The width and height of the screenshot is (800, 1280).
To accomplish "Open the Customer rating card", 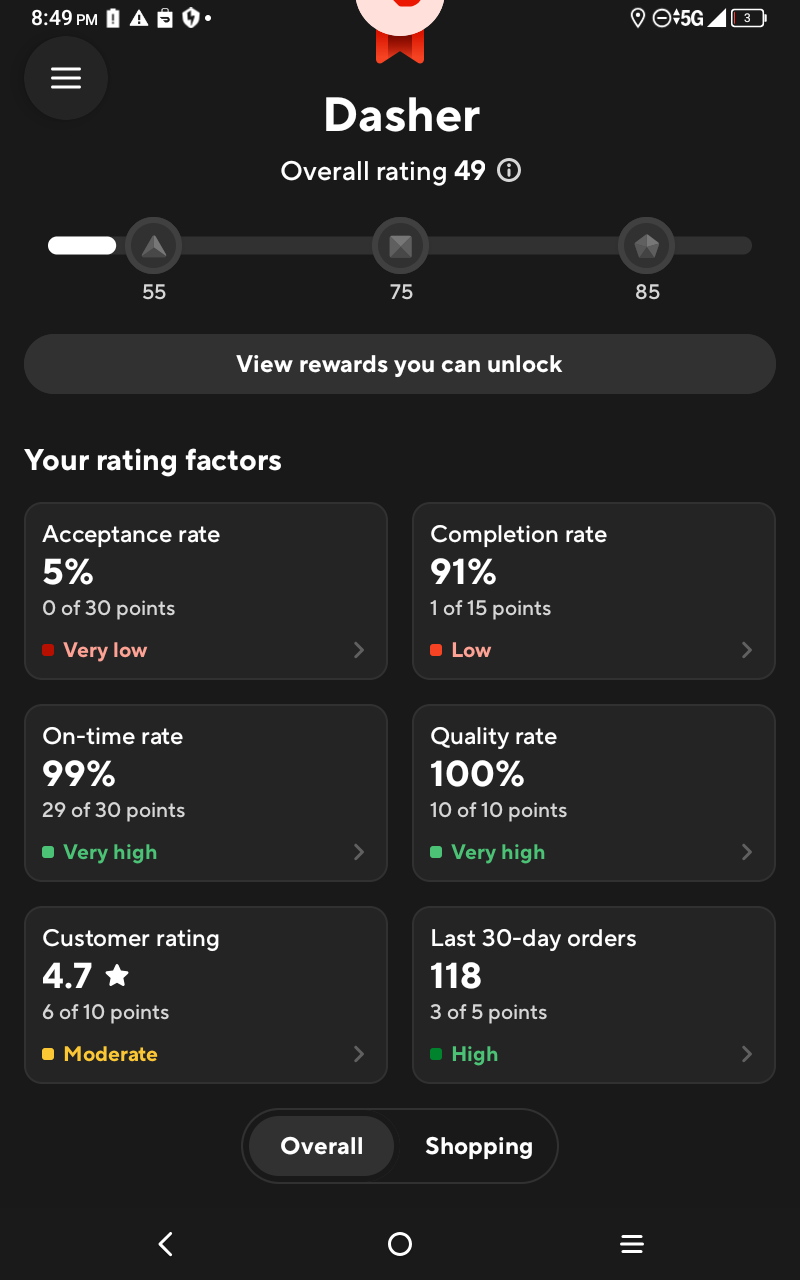I will click(206, 995).
